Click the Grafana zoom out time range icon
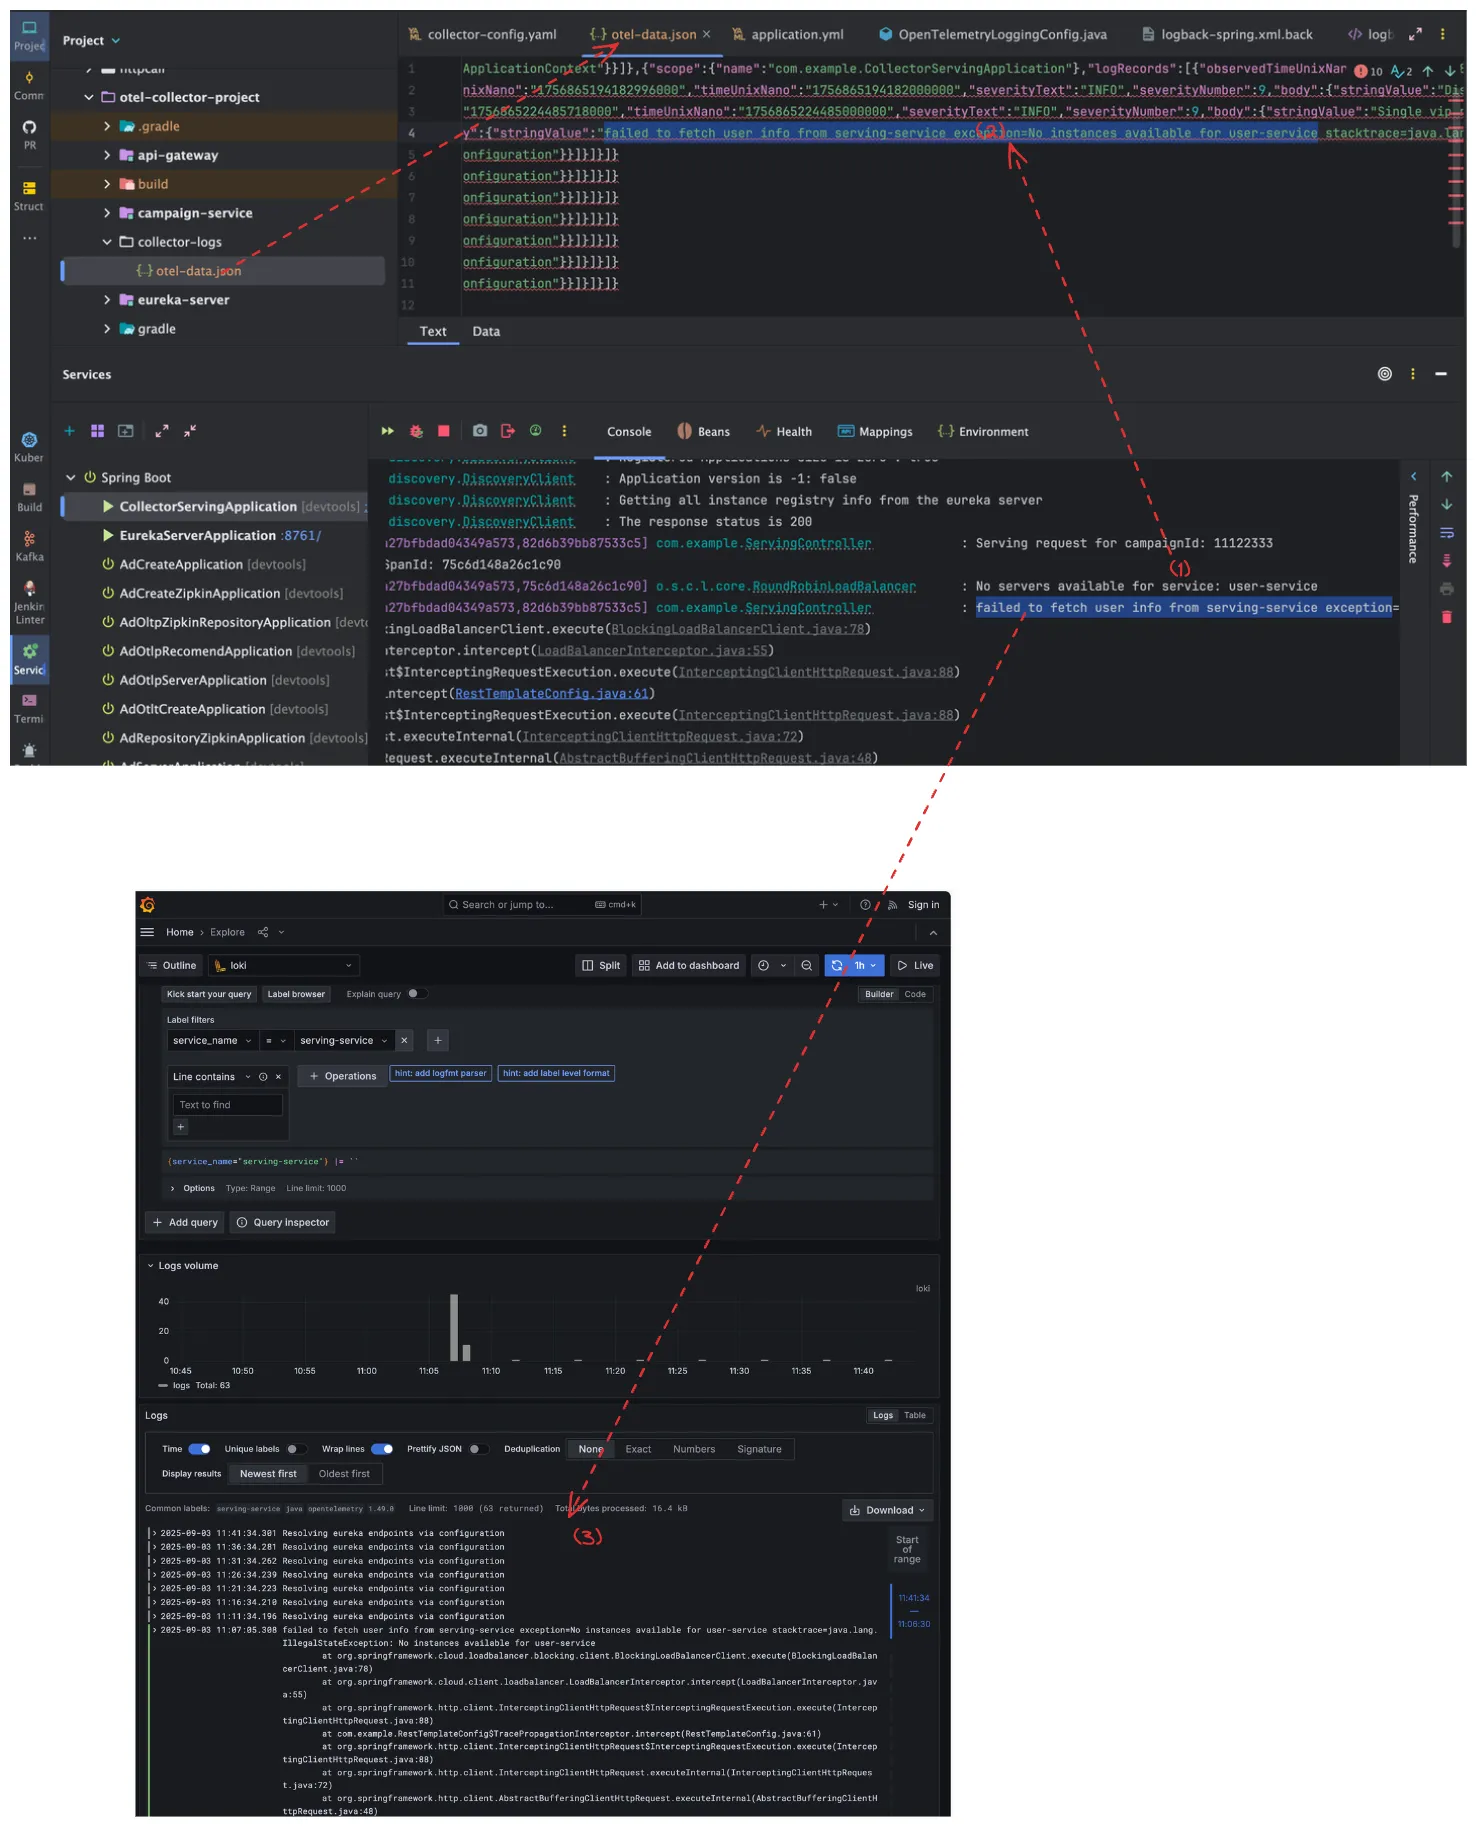This screenshot has height=1826, width=1476. pos(806,965)
